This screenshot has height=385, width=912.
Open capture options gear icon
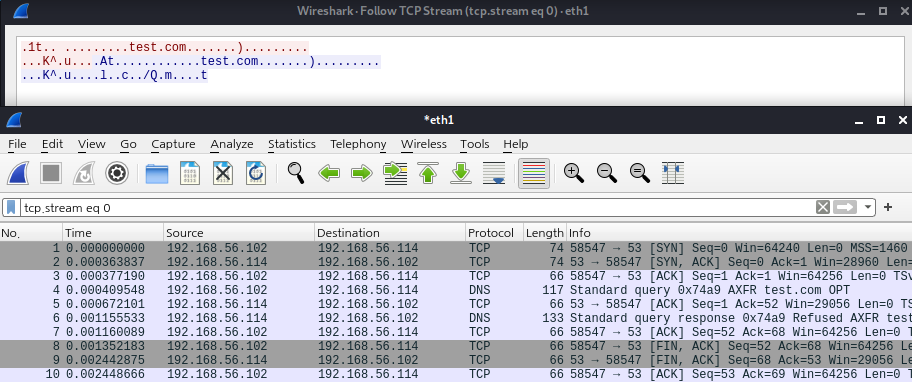(117, 173)
